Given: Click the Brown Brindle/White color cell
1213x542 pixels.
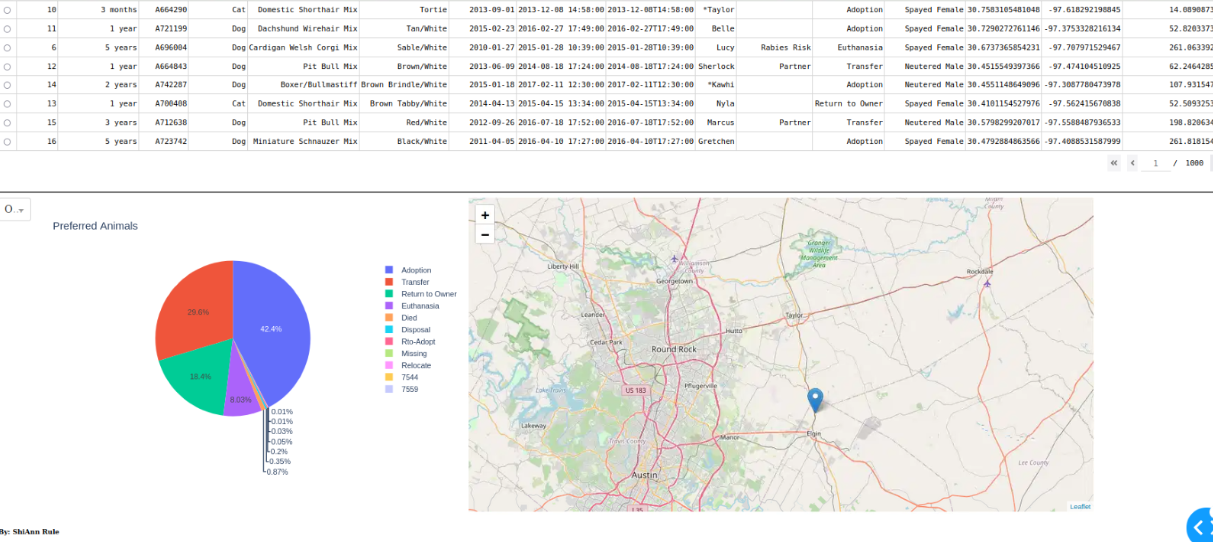Looking at the screenshot, I should (404, 85).
